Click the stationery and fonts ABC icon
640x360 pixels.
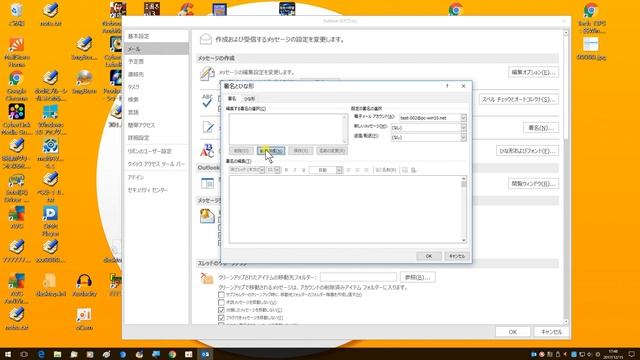point(207,150)
